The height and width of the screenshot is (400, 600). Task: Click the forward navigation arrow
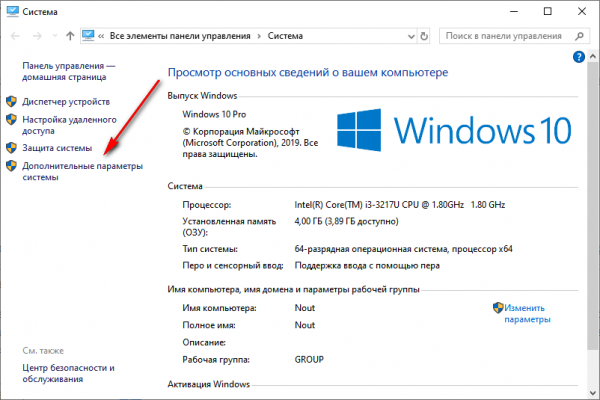(37, 36)
